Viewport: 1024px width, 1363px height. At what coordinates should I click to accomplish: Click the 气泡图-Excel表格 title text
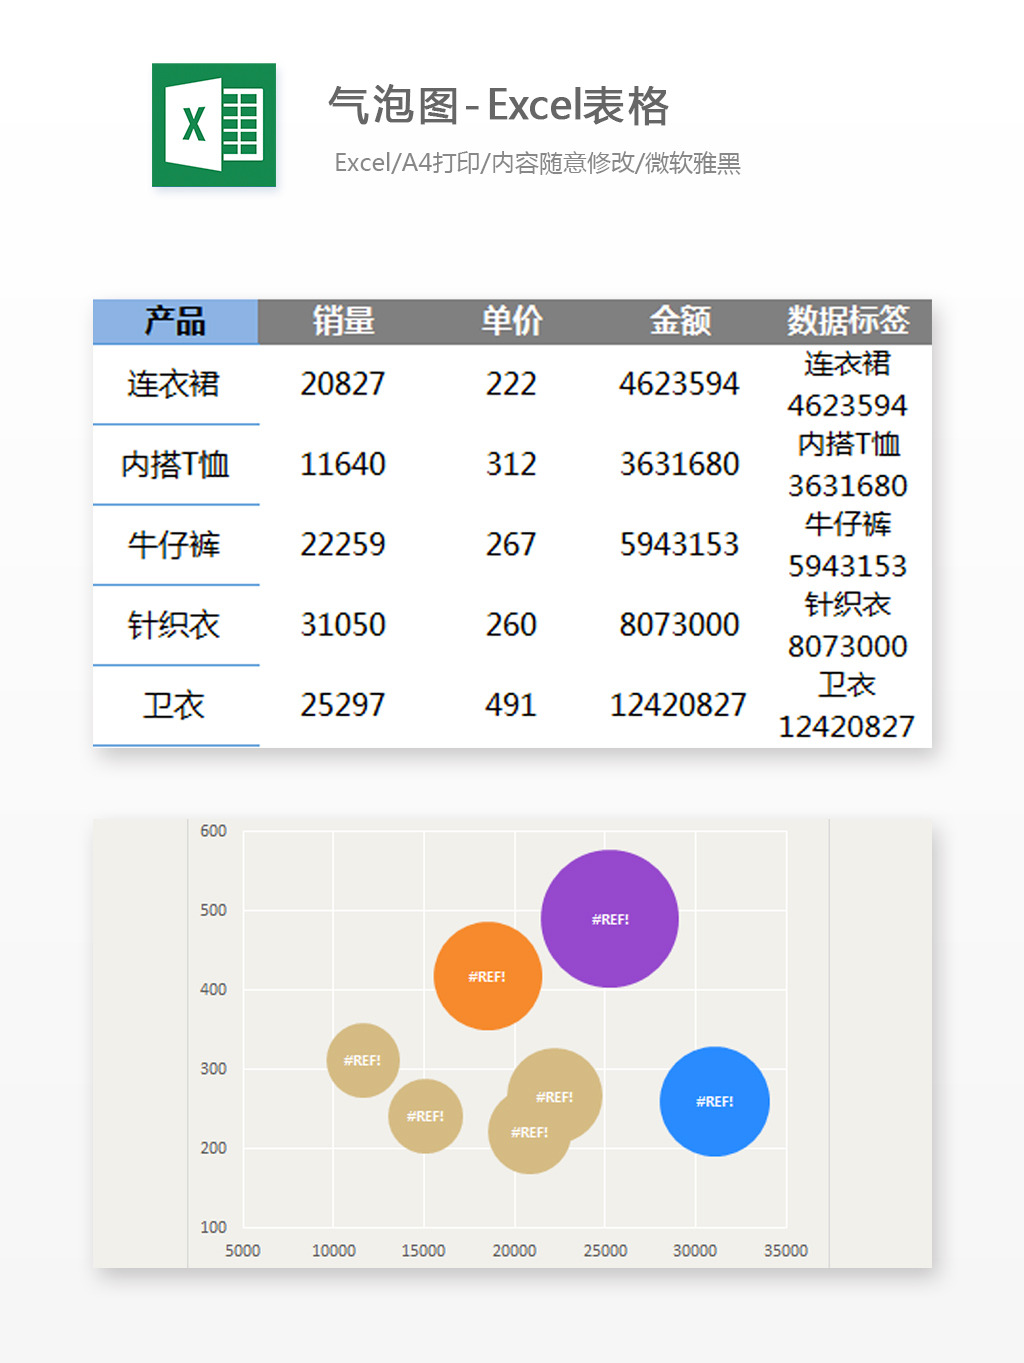pos(499,105)
